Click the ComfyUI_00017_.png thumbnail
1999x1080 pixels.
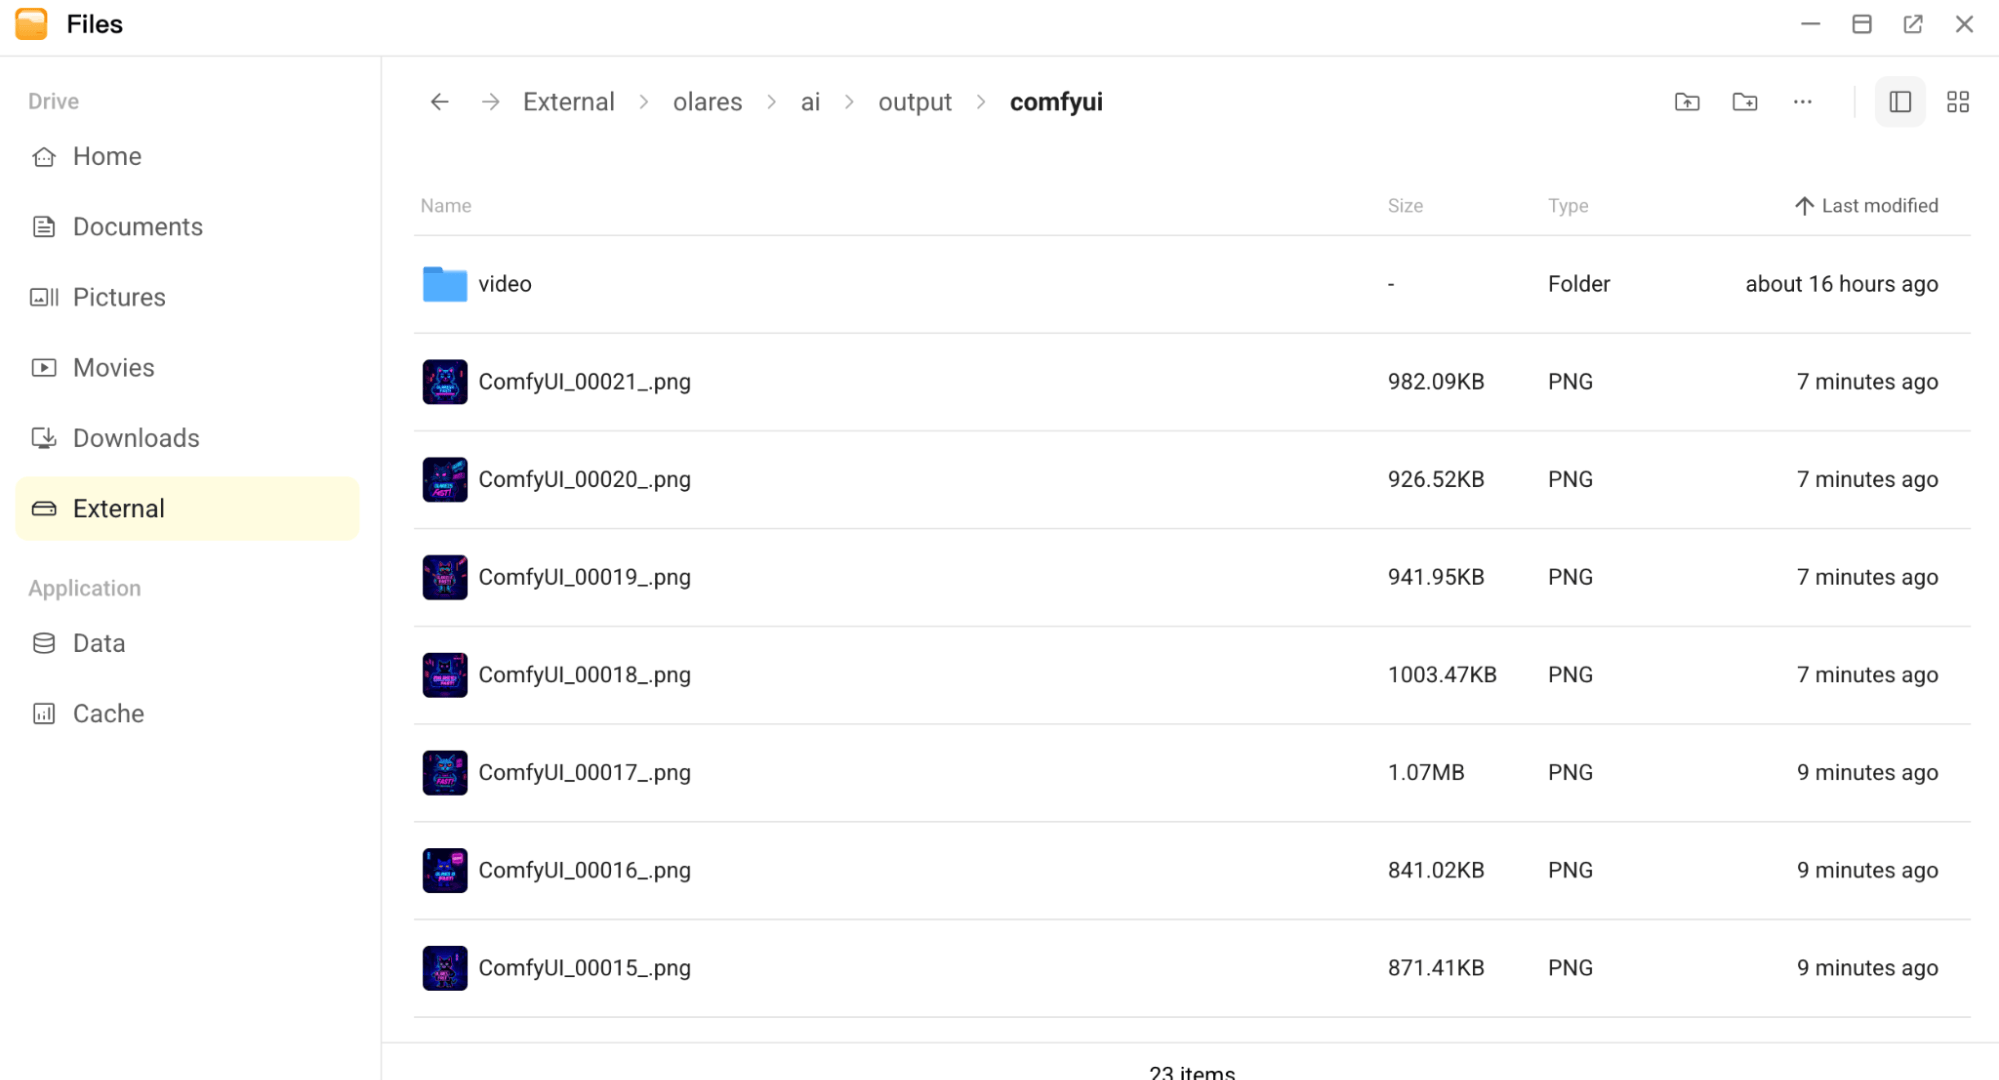click(x=444, y=772)
